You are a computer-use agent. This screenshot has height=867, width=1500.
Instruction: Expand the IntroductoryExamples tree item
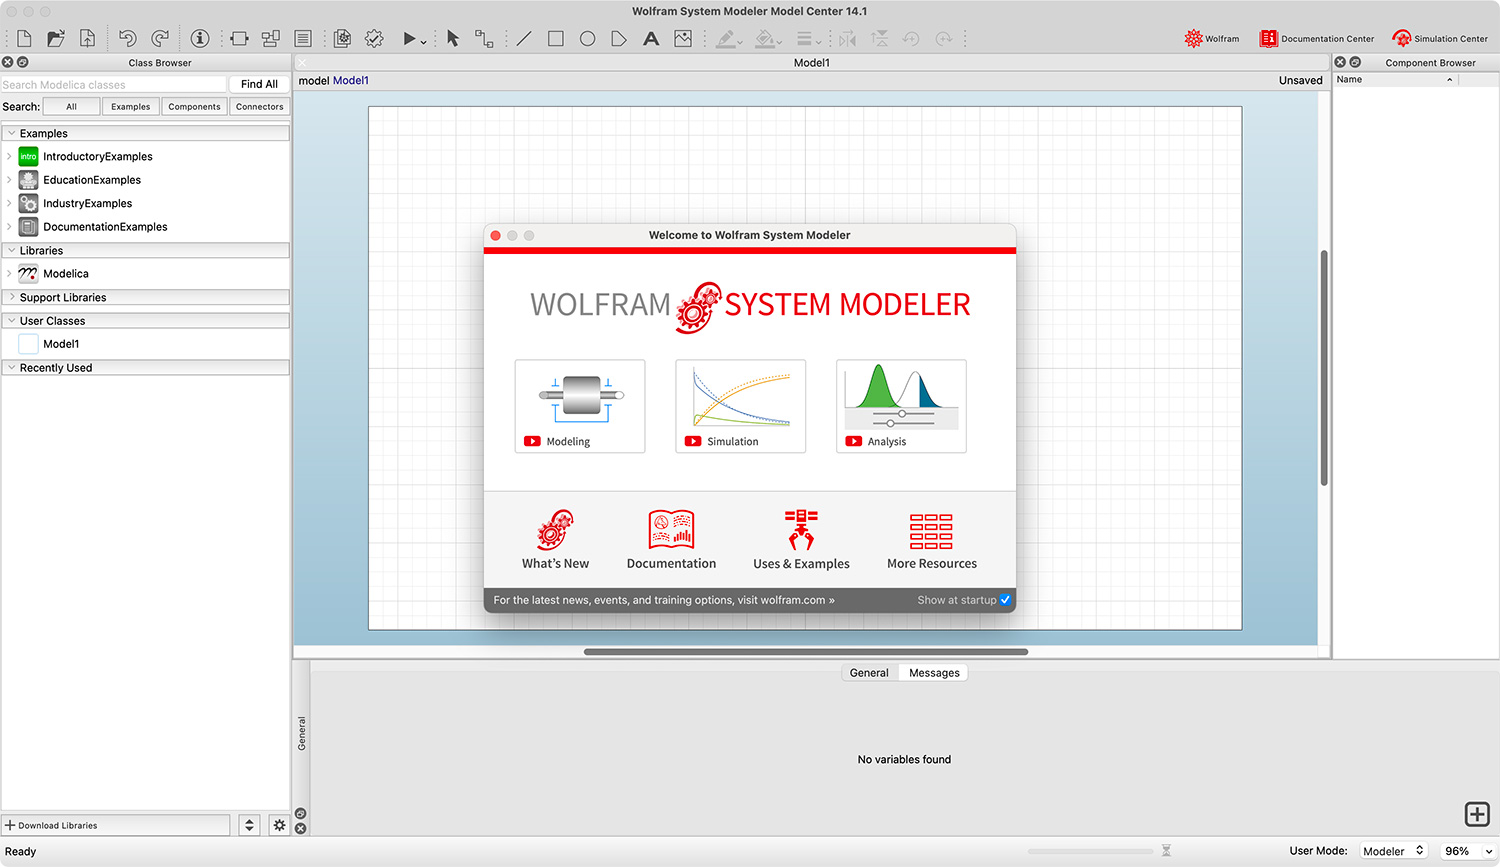pyautogui.click(x=8, y=156)
